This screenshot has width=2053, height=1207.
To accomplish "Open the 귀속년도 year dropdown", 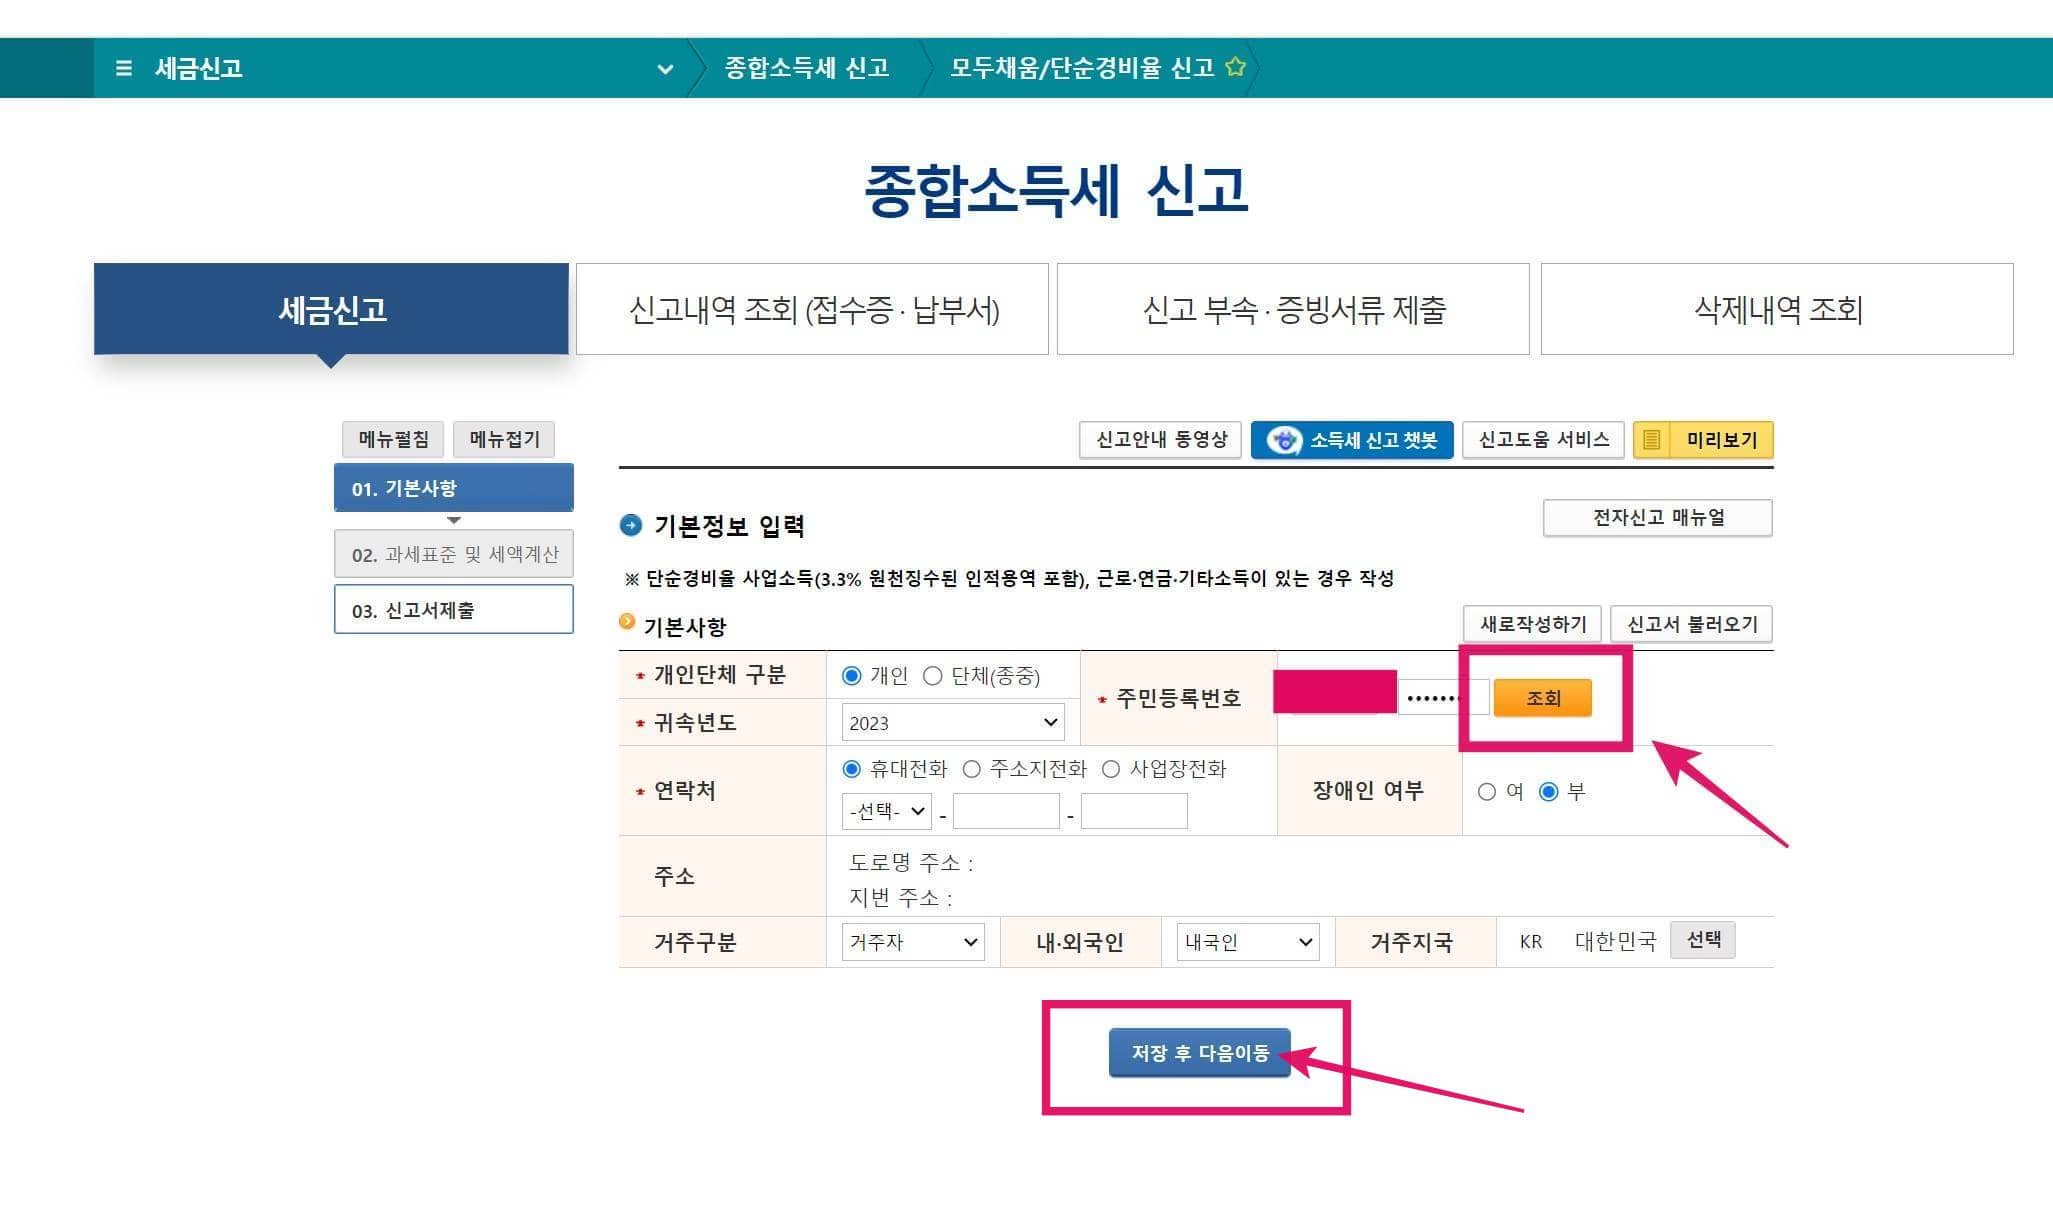I will [950, 722].
